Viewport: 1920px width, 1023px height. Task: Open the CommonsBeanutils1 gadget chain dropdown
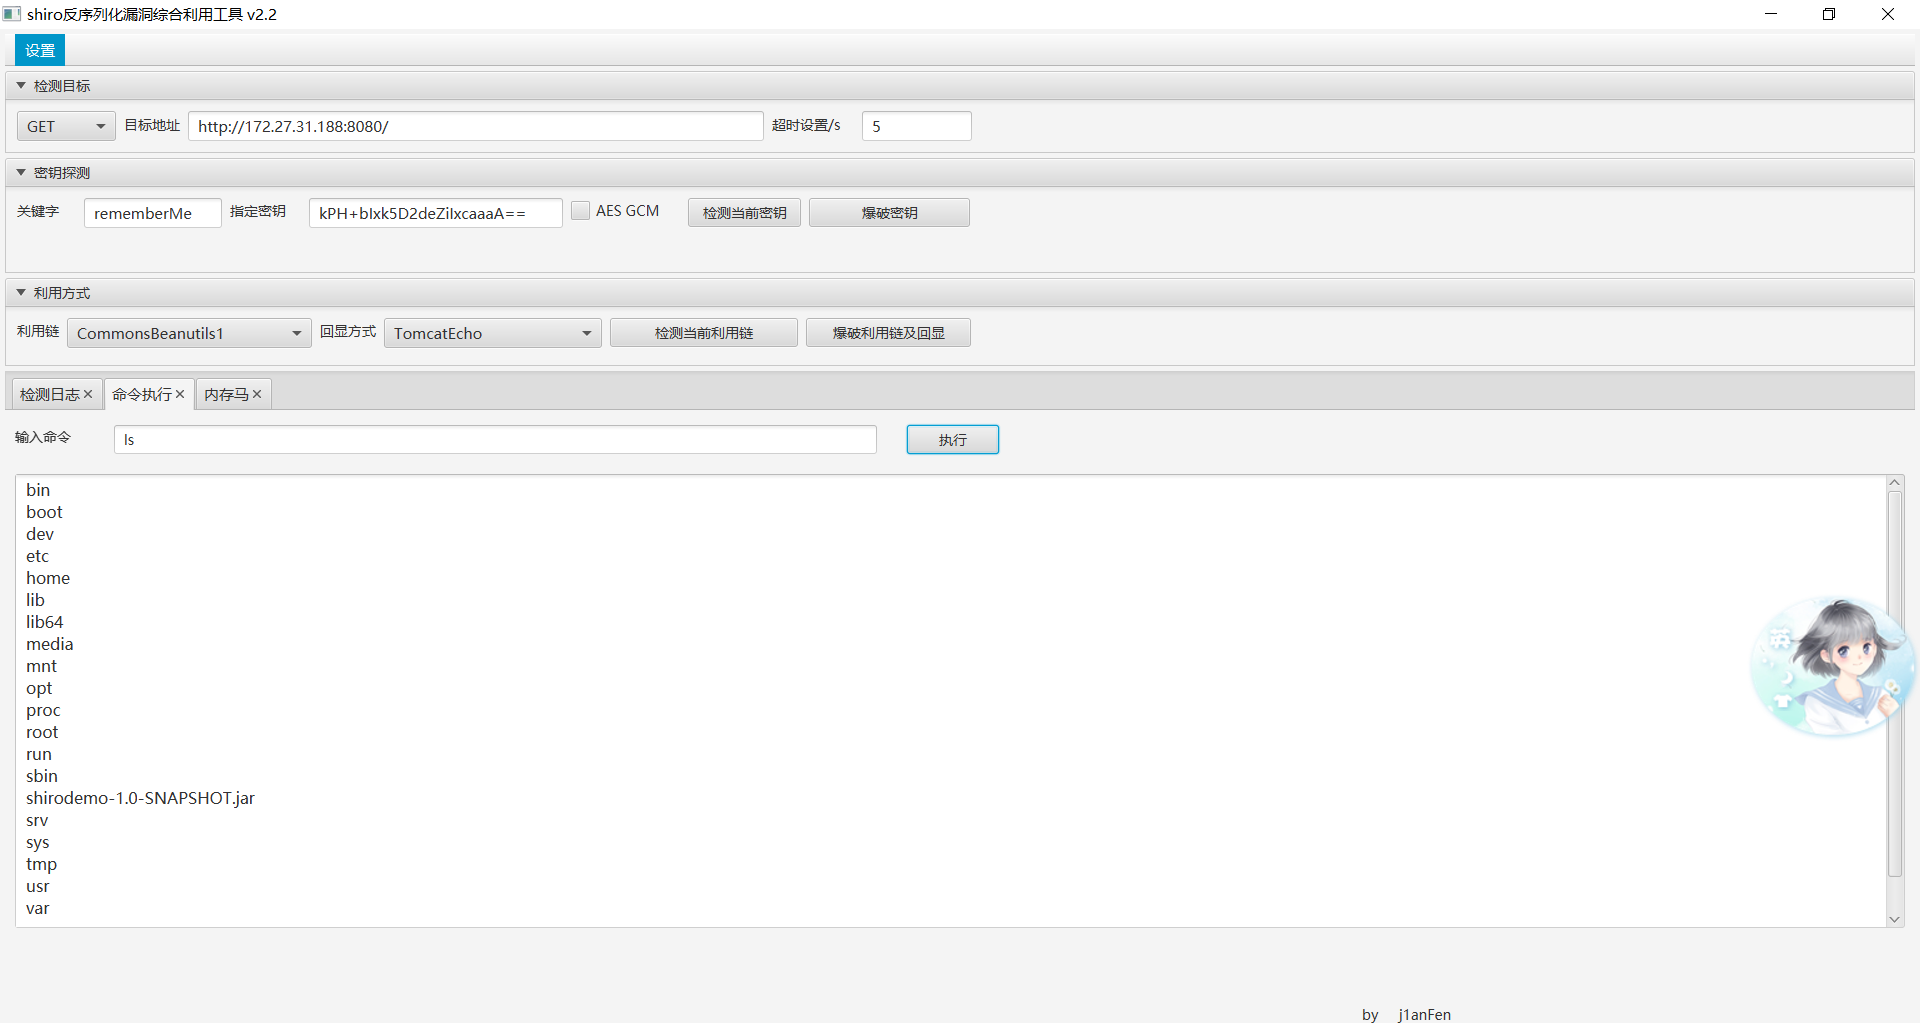coord(189,333)
